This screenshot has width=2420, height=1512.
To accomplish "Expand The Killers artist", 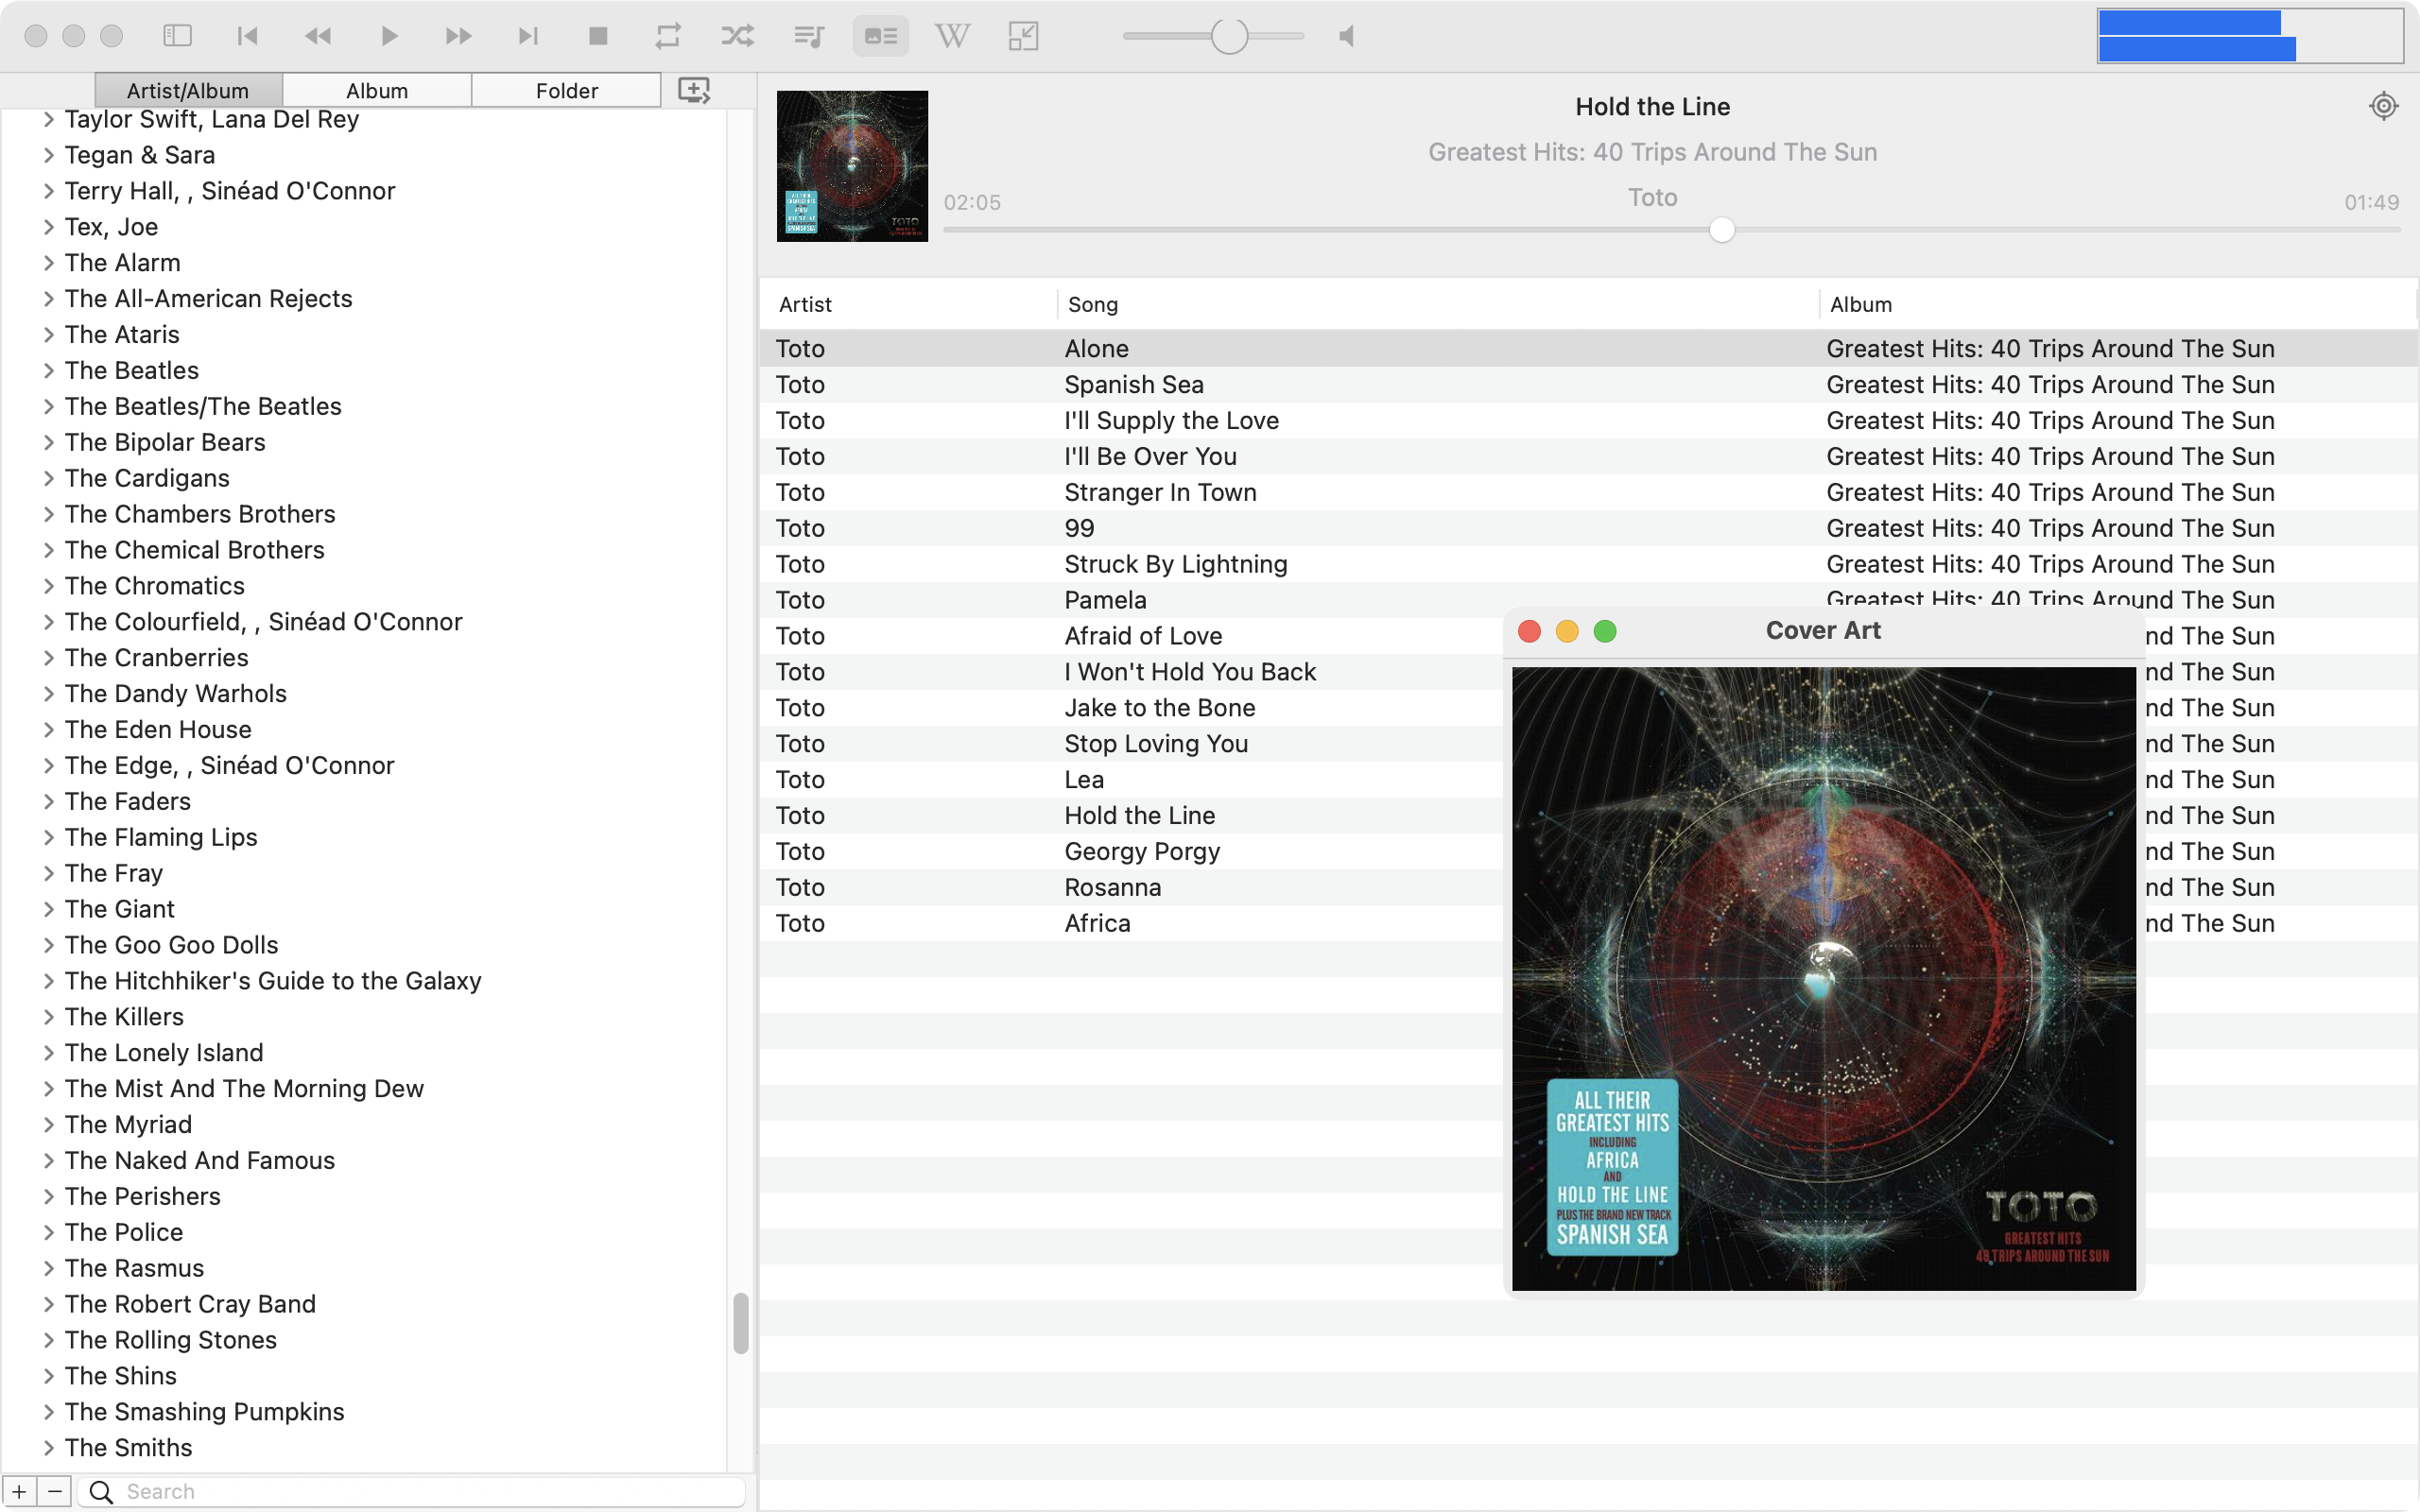I will click(48, 1017).
